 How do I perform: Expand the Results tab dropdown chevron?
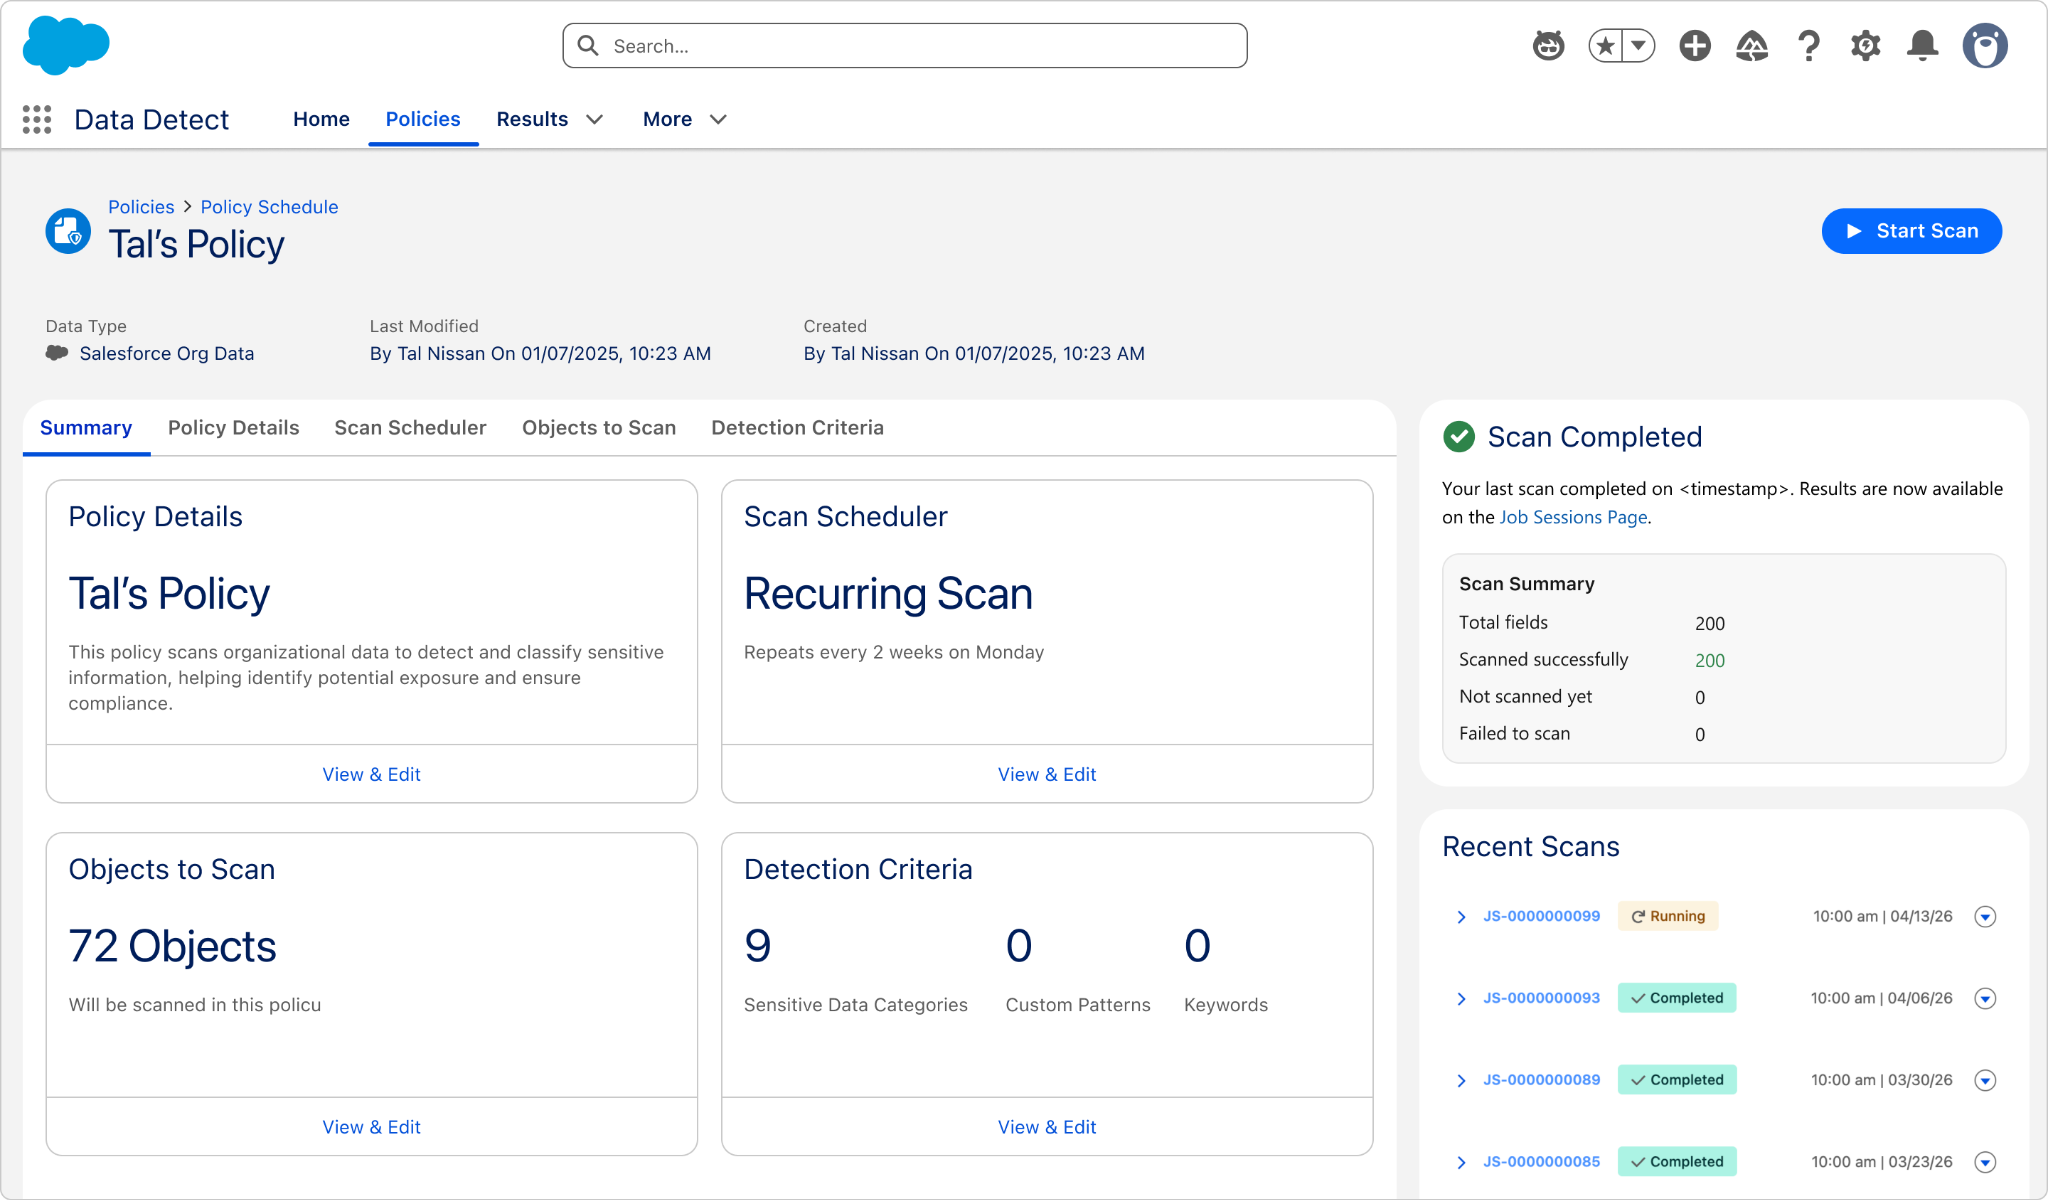click(x=595, y=120)
